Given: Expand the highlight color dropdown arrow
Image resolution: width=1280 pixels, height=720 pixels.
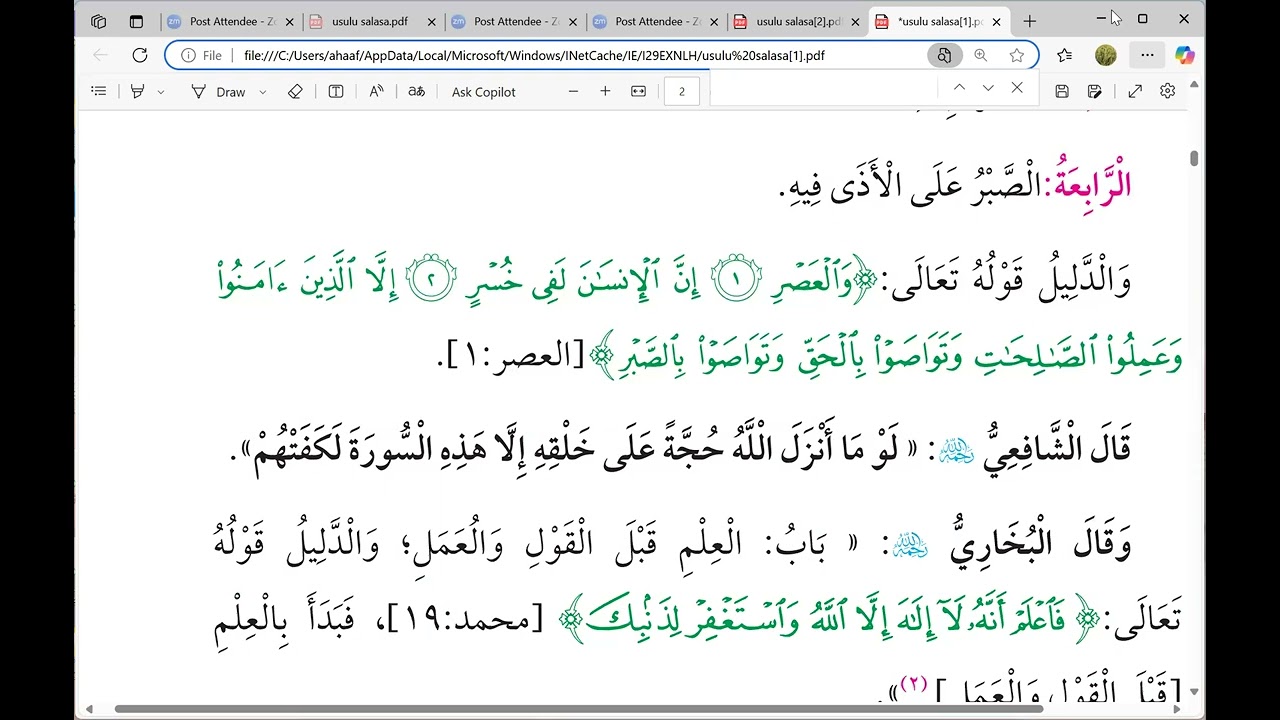Looking at the screenshot, I should pos(160,92).
